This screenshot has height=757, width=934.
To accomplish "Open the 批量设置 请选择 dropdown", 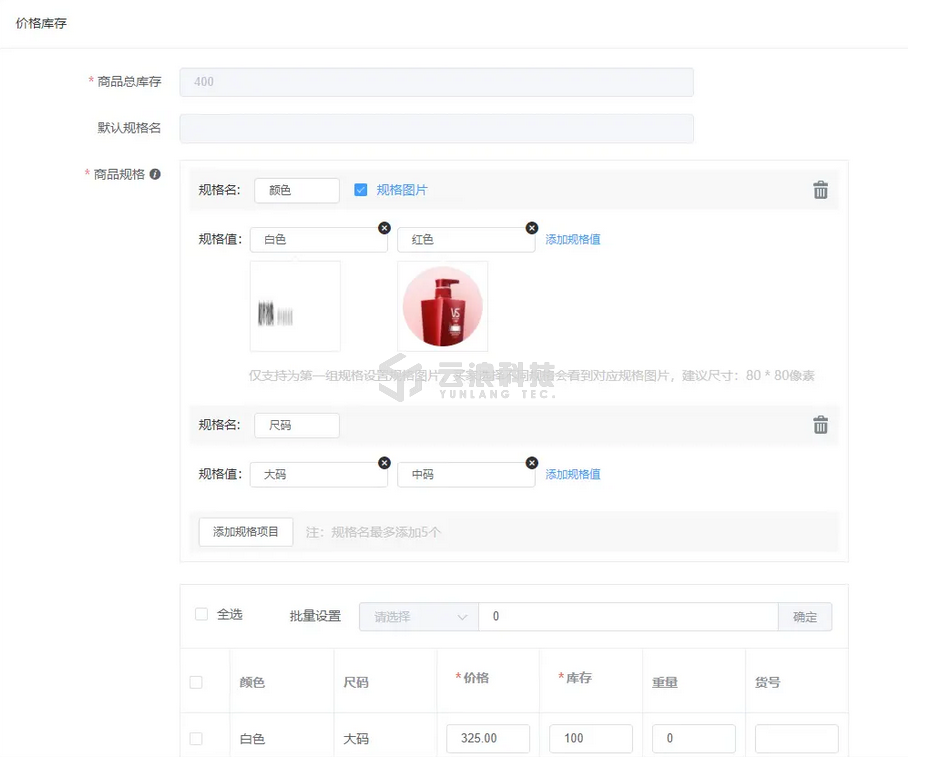I will tap(418, 617).
